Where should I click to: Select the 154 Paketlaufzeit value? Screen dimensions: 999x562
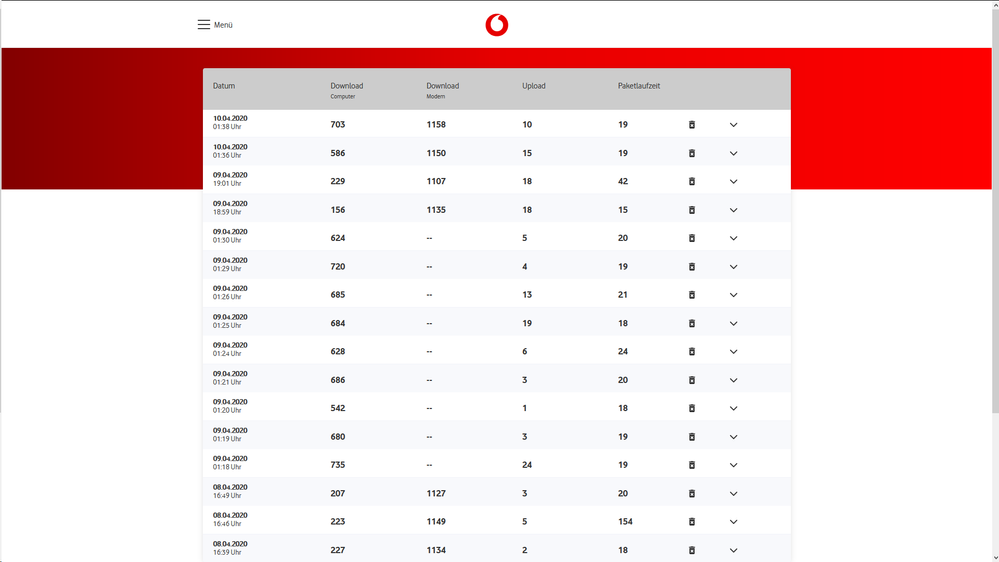pos(625,522)
